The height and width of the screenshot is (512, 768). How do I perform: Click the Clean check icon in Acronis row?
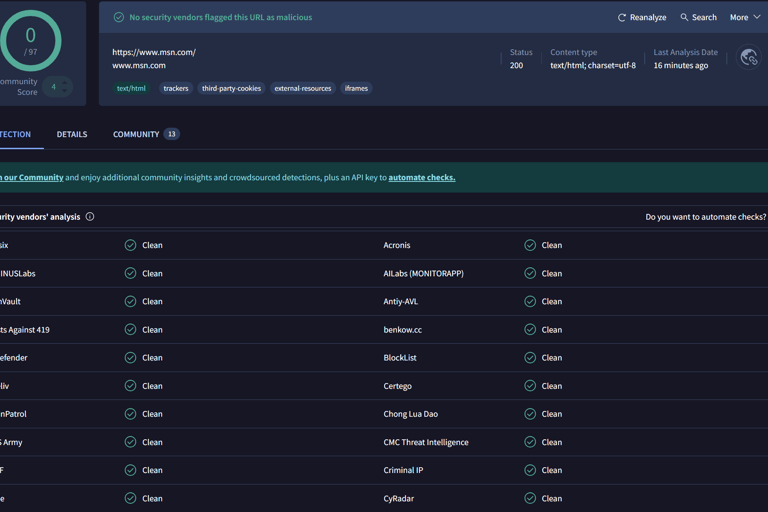pos(530,245)
